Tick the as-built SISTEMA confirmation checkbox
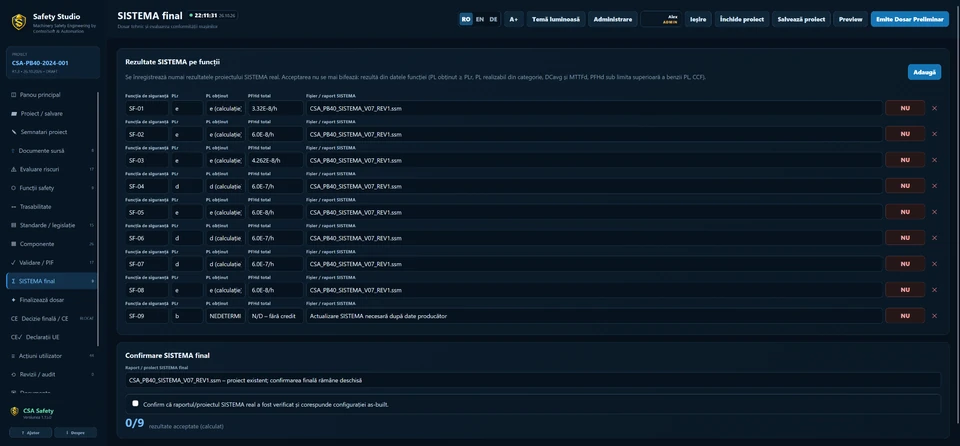Screen dimensions: 960x446 coord(135,404)
